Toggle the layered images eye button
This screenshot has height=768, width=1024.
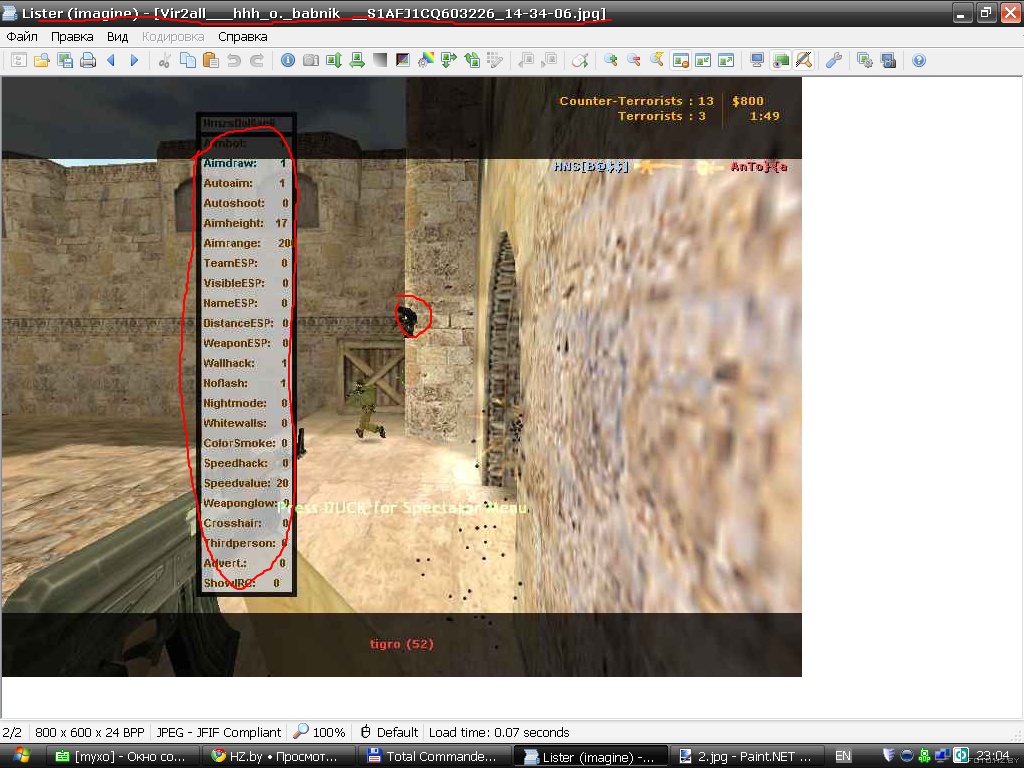coord(780,61)
